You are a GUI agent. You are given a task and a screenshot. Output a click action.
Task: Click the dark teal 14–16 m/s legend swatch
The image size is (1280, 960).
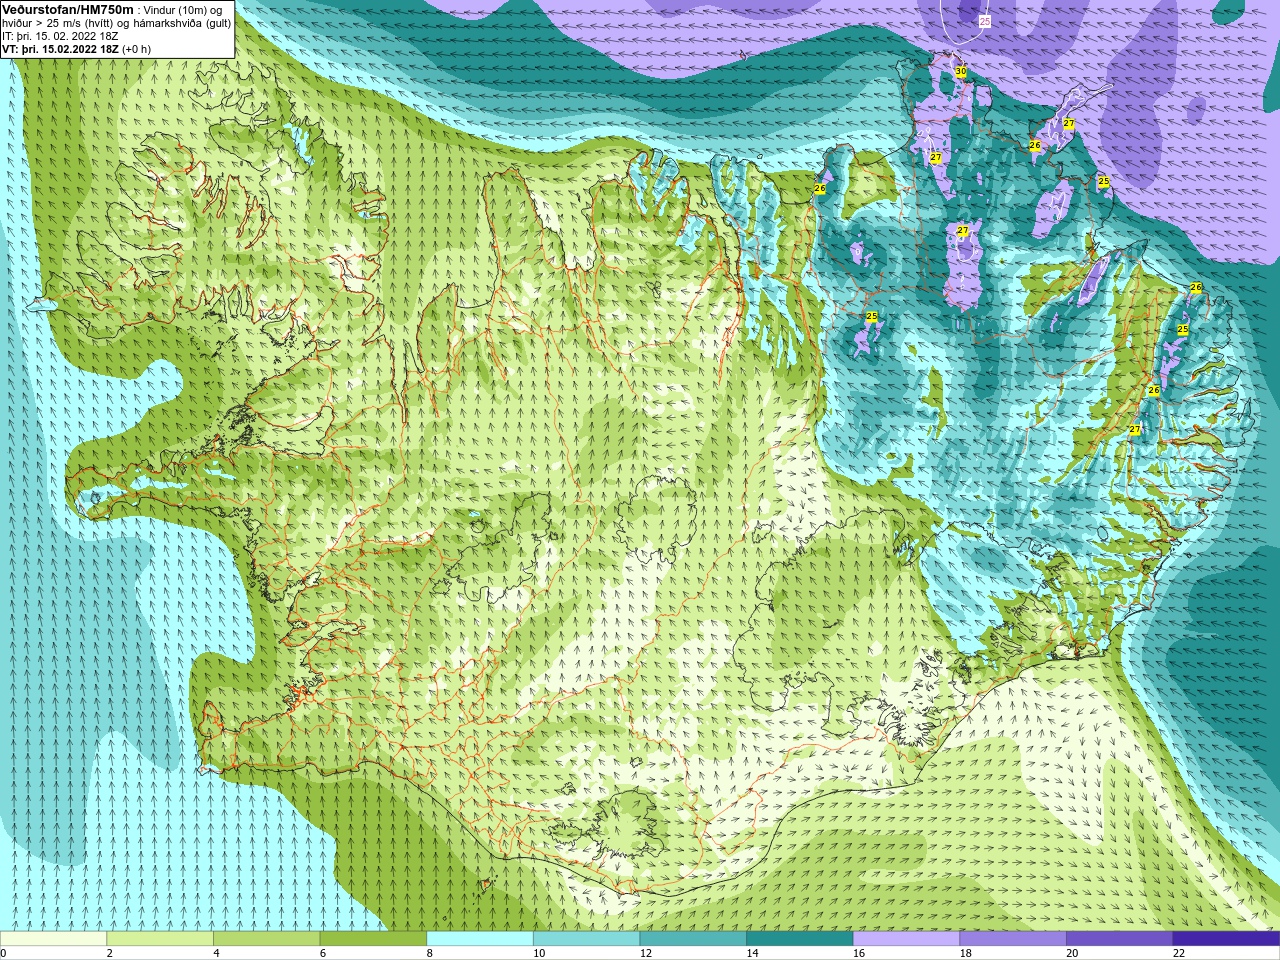click(800, 939)
